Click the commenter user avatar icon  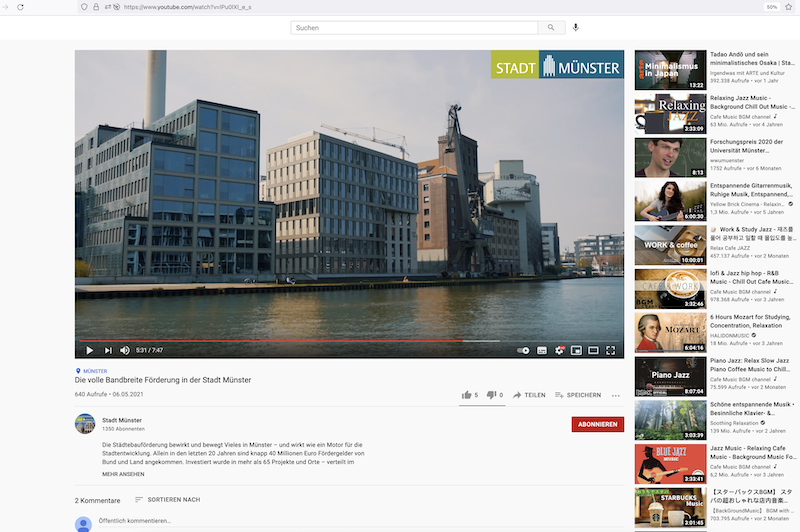83,524
